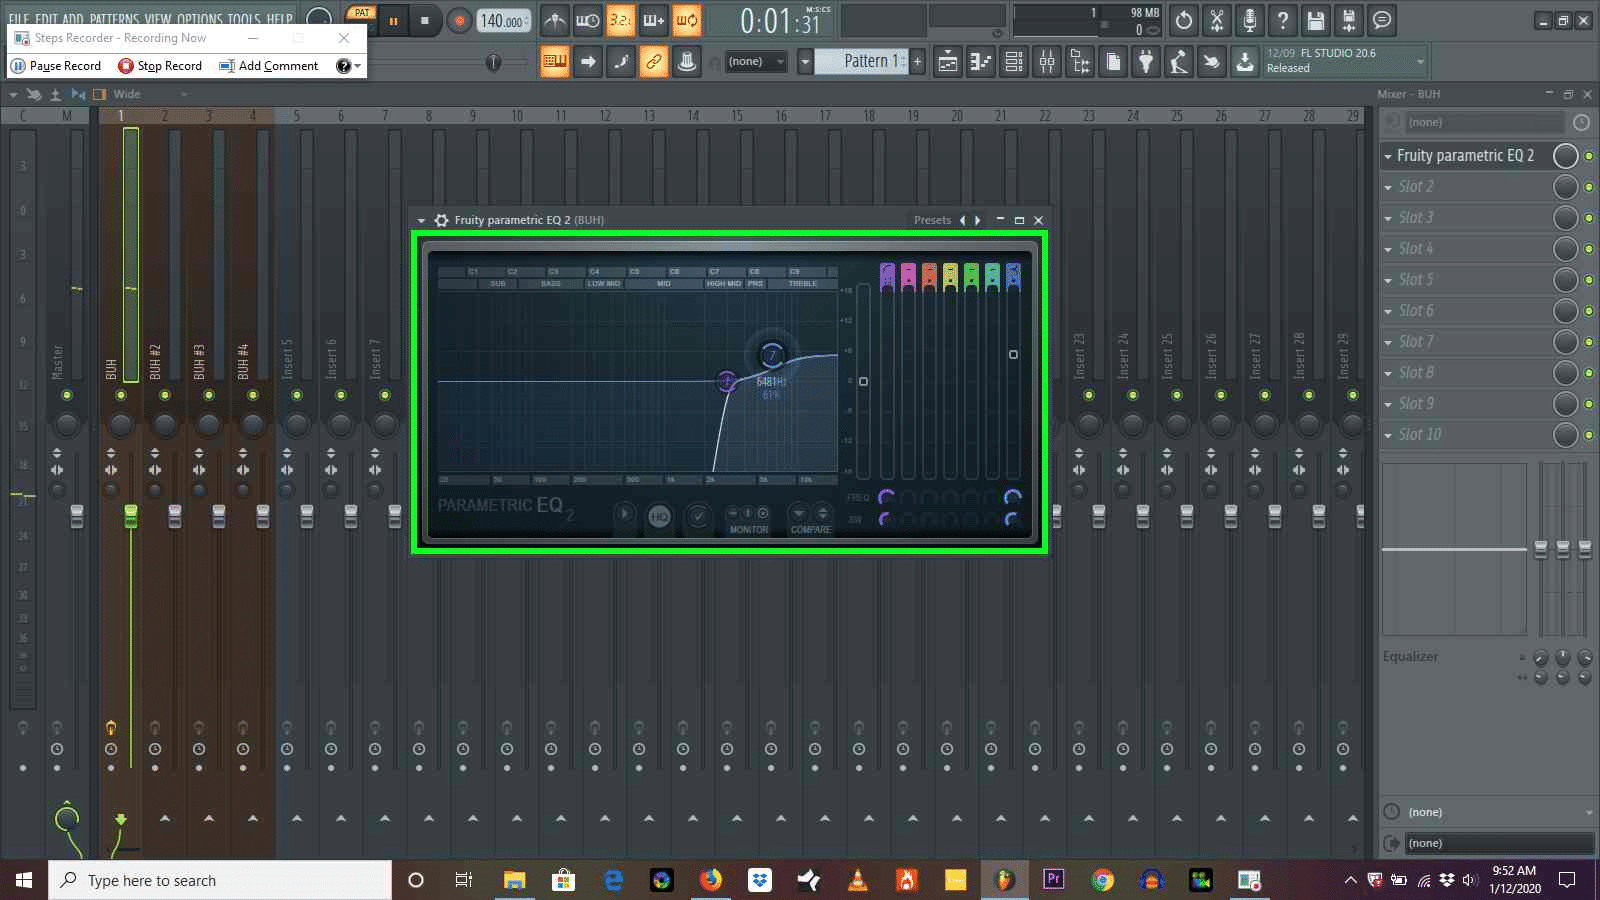Click the Mixer view toolbar icon
The image size is (1600, 900).
coord(1046,62)
